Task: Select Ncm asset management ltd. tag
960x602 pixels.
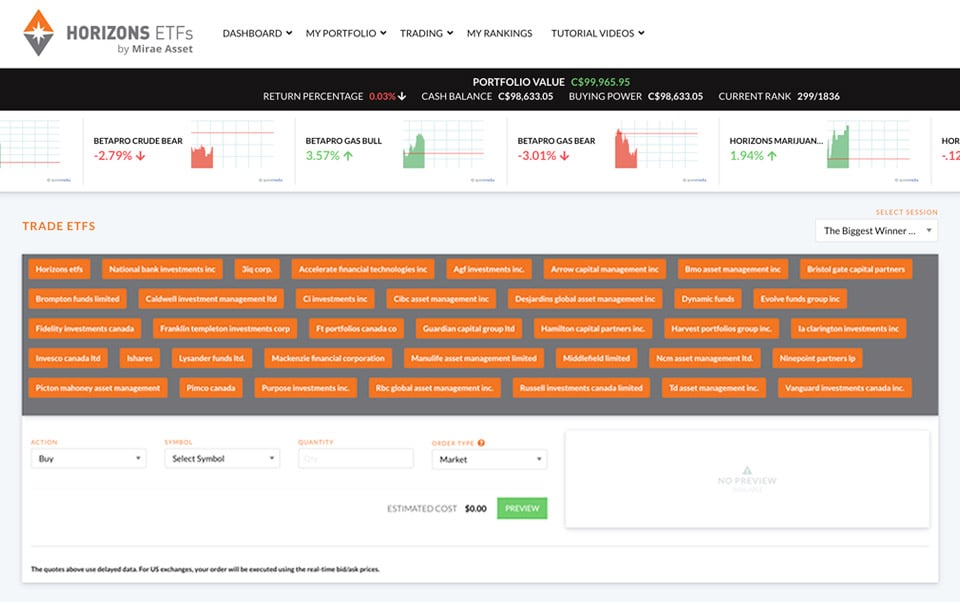Action: [x=705, y=358]
